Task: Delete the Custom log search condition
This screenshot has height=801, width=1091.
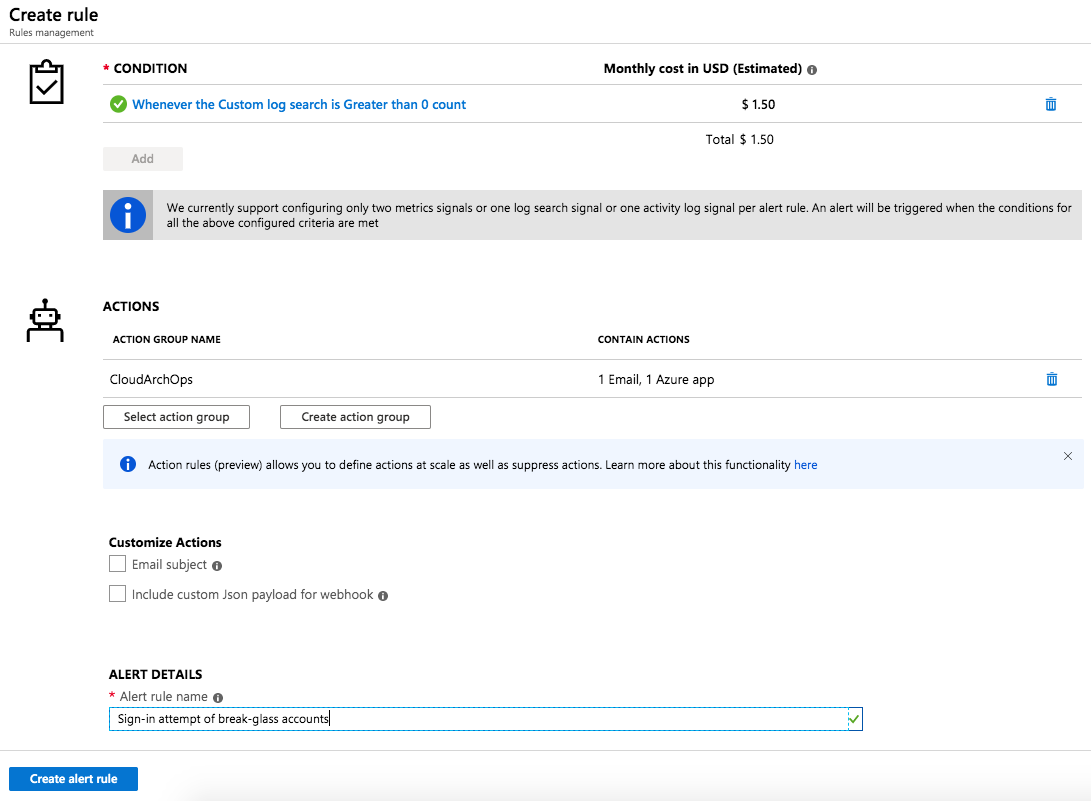Action: (1050, 104)
